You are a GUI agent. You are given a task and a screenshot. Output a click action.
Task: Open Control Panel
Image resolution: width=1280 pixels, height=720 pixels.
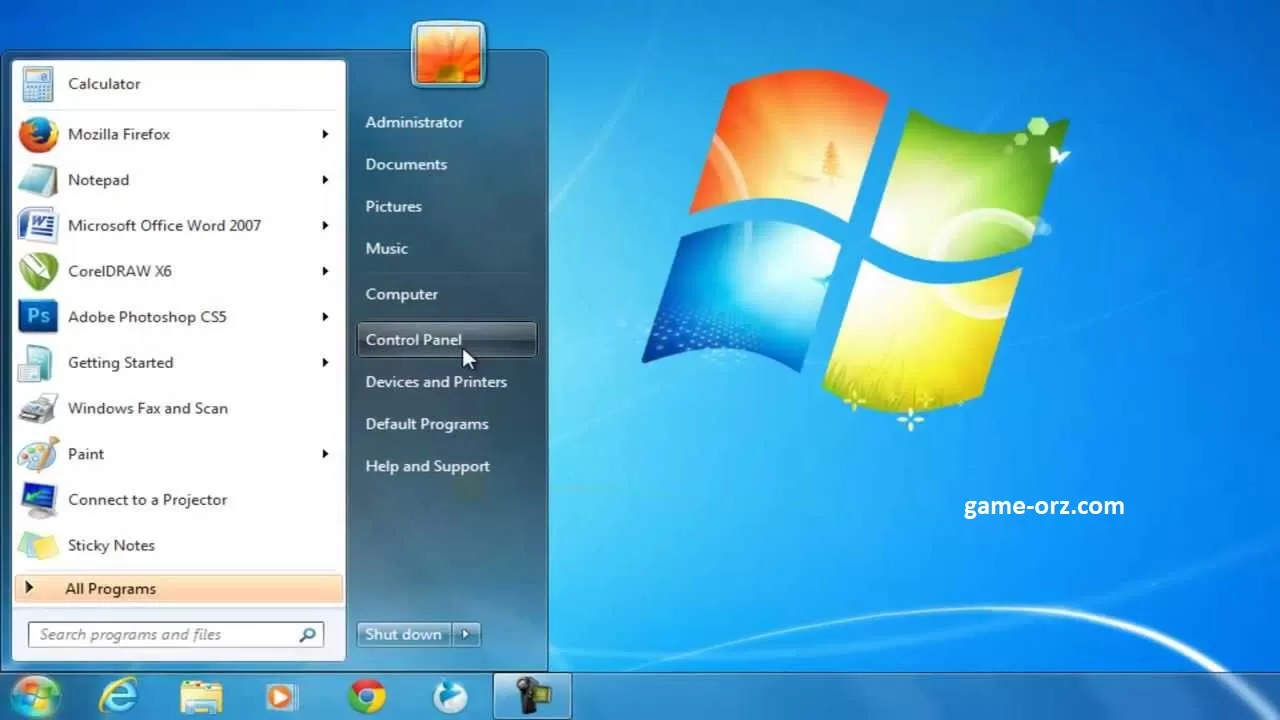pyautogui.click(x=446, y=340)
